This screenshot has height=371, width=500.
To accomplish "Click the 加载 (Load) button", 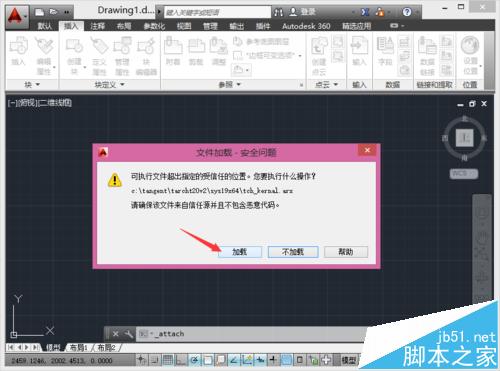I will pos(240,252).
